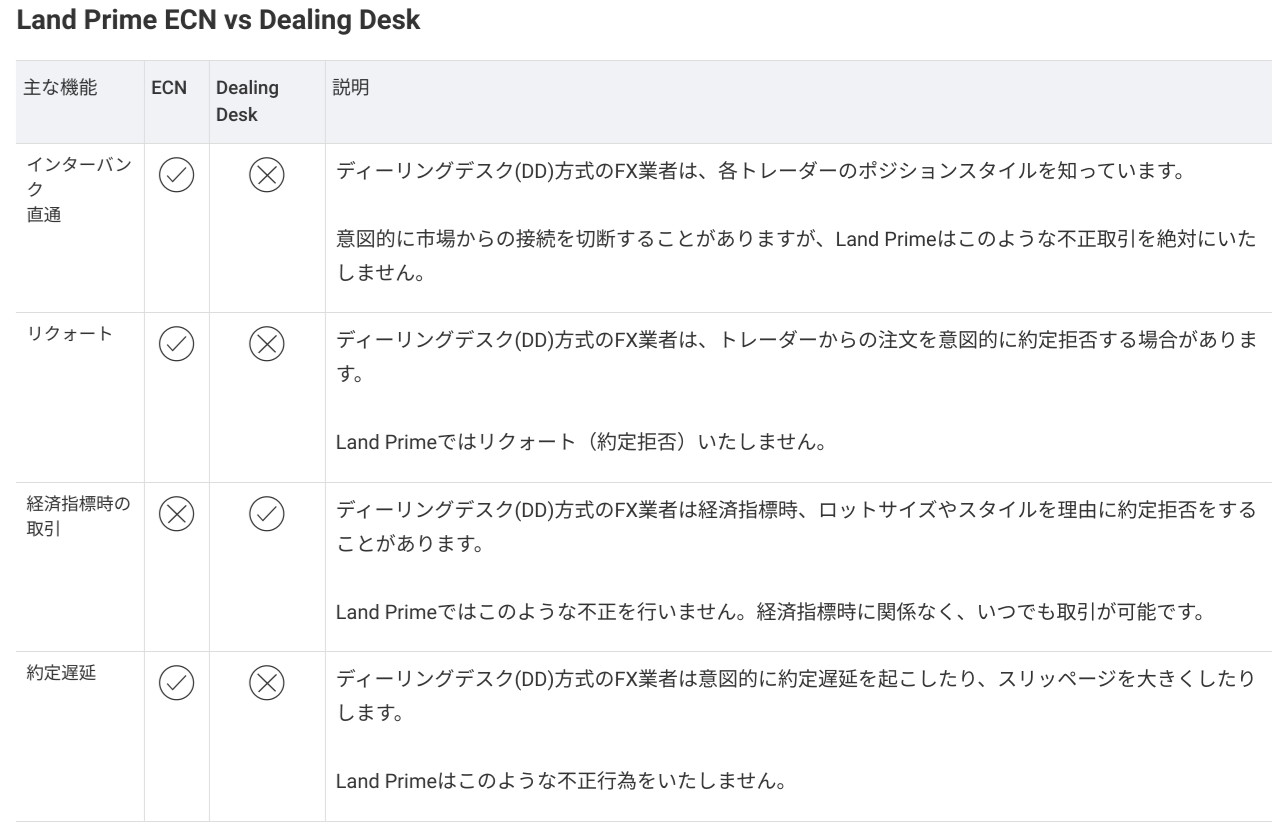Image resolution: width=1287 pixels, height=828 pixels.
Task: Click ECN checkmark icon in インターバンク直通 row
Action: click(177, 176)
